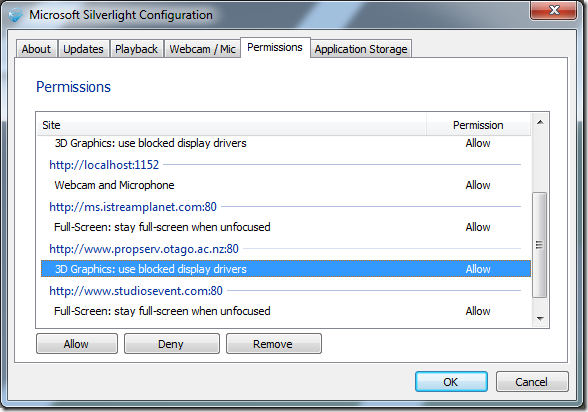Image resolution: width=588 pixels, height=412 pixels.
Task: Confirm changes with the OK button
Action: click(451, 382)
